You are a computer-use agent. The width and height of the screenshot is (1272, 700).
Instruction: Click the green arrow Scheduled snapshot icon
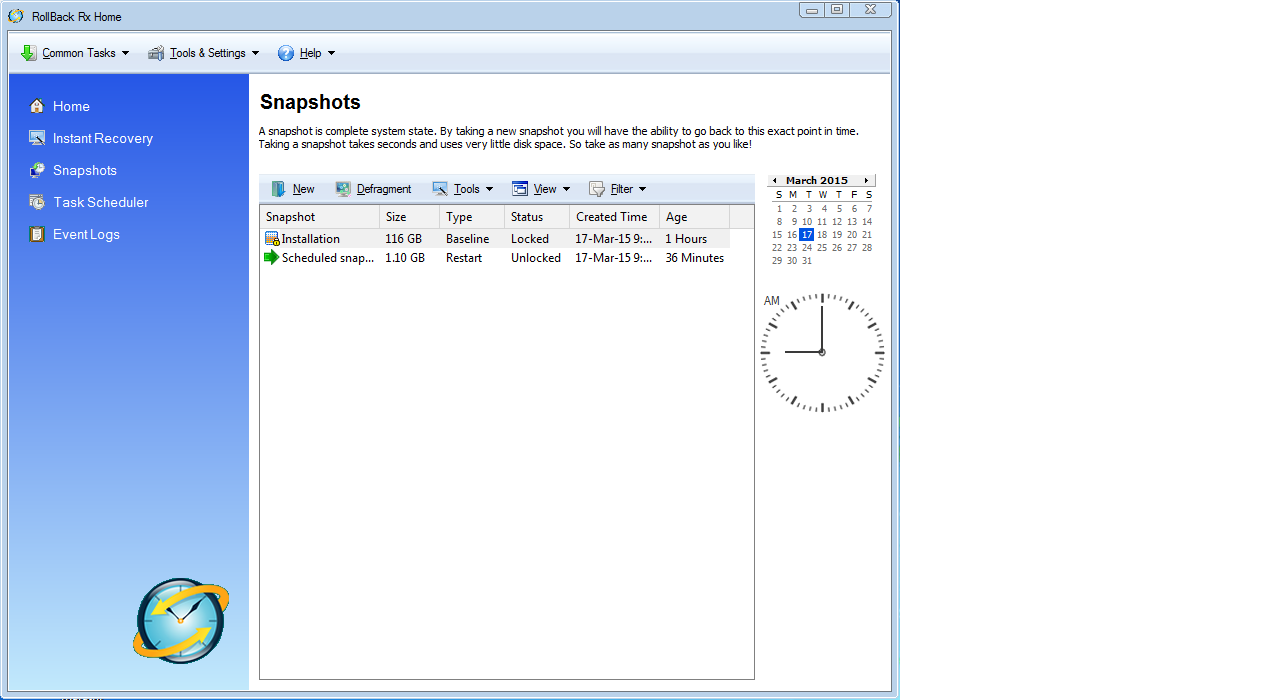[272, 258]
